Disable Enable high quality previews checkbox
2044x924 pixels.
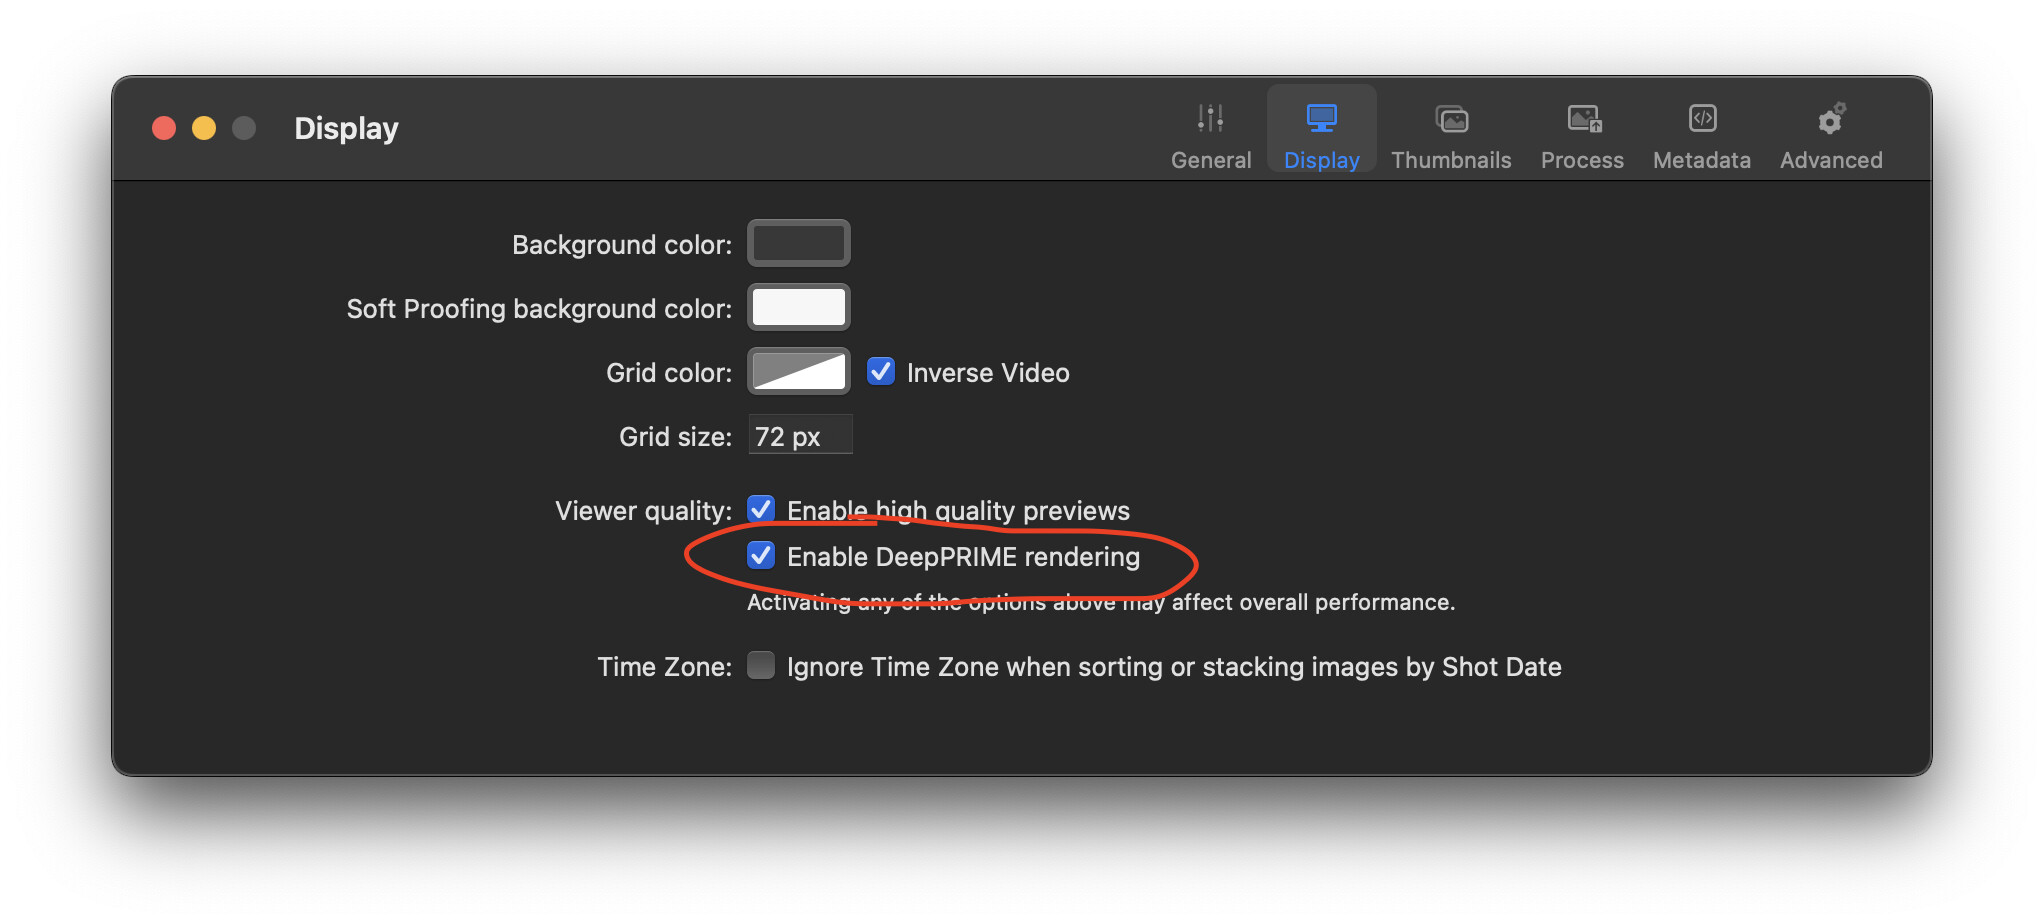(x=761, y=510)
